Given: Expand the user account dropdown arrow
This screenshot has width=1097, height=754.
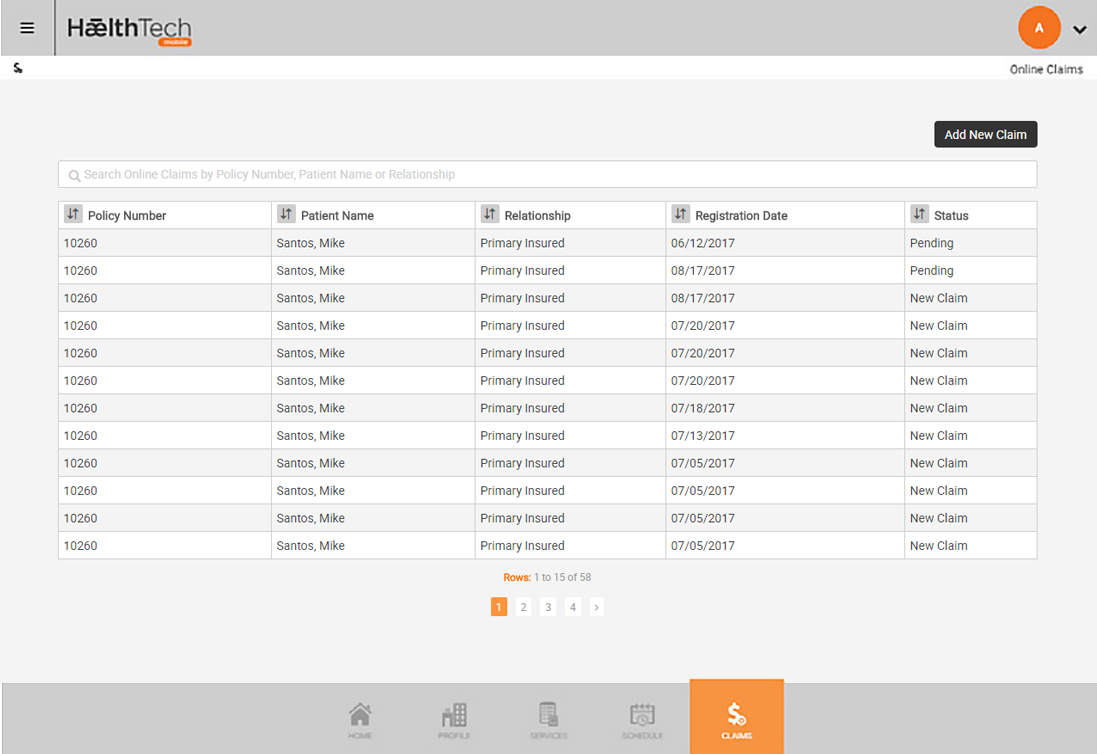Looking at the screenshot, I should (1079, 30).
